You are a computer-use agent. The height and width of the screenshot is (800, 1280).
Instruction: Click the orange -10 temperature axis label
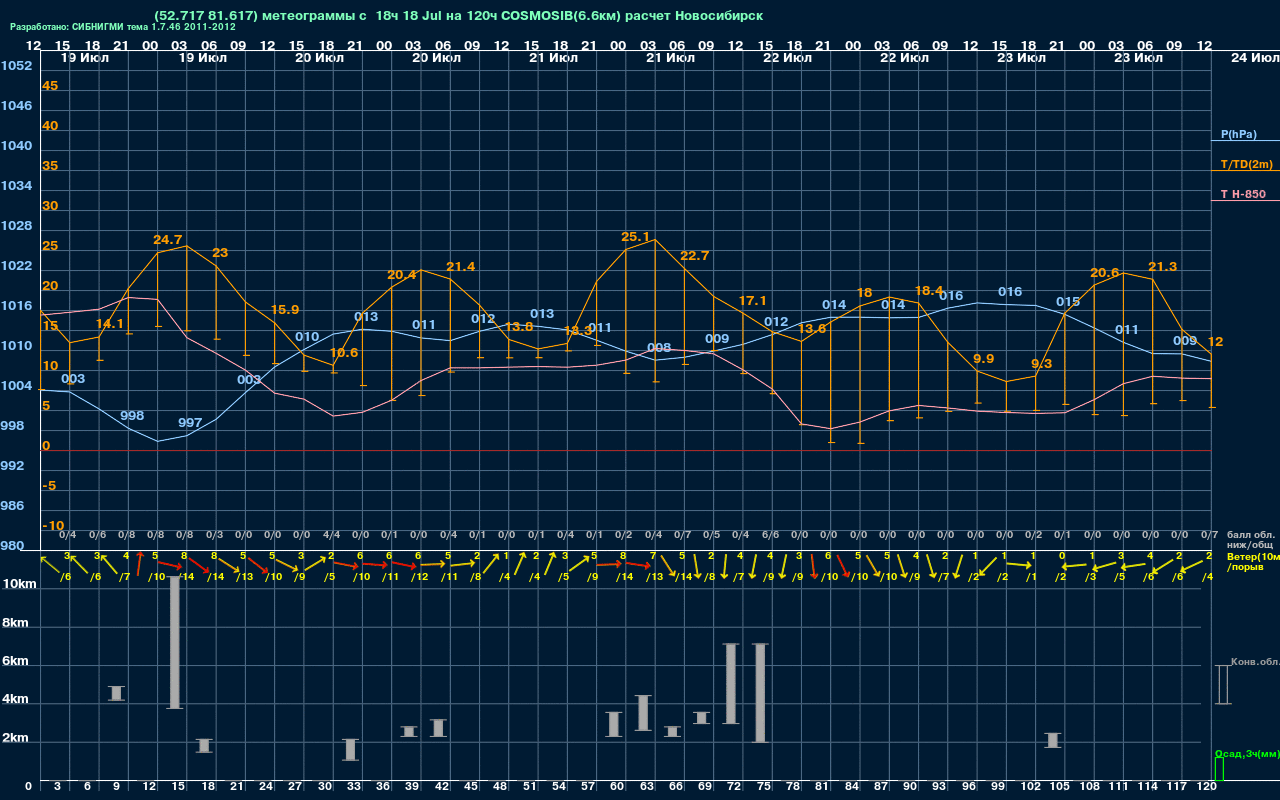54,526
